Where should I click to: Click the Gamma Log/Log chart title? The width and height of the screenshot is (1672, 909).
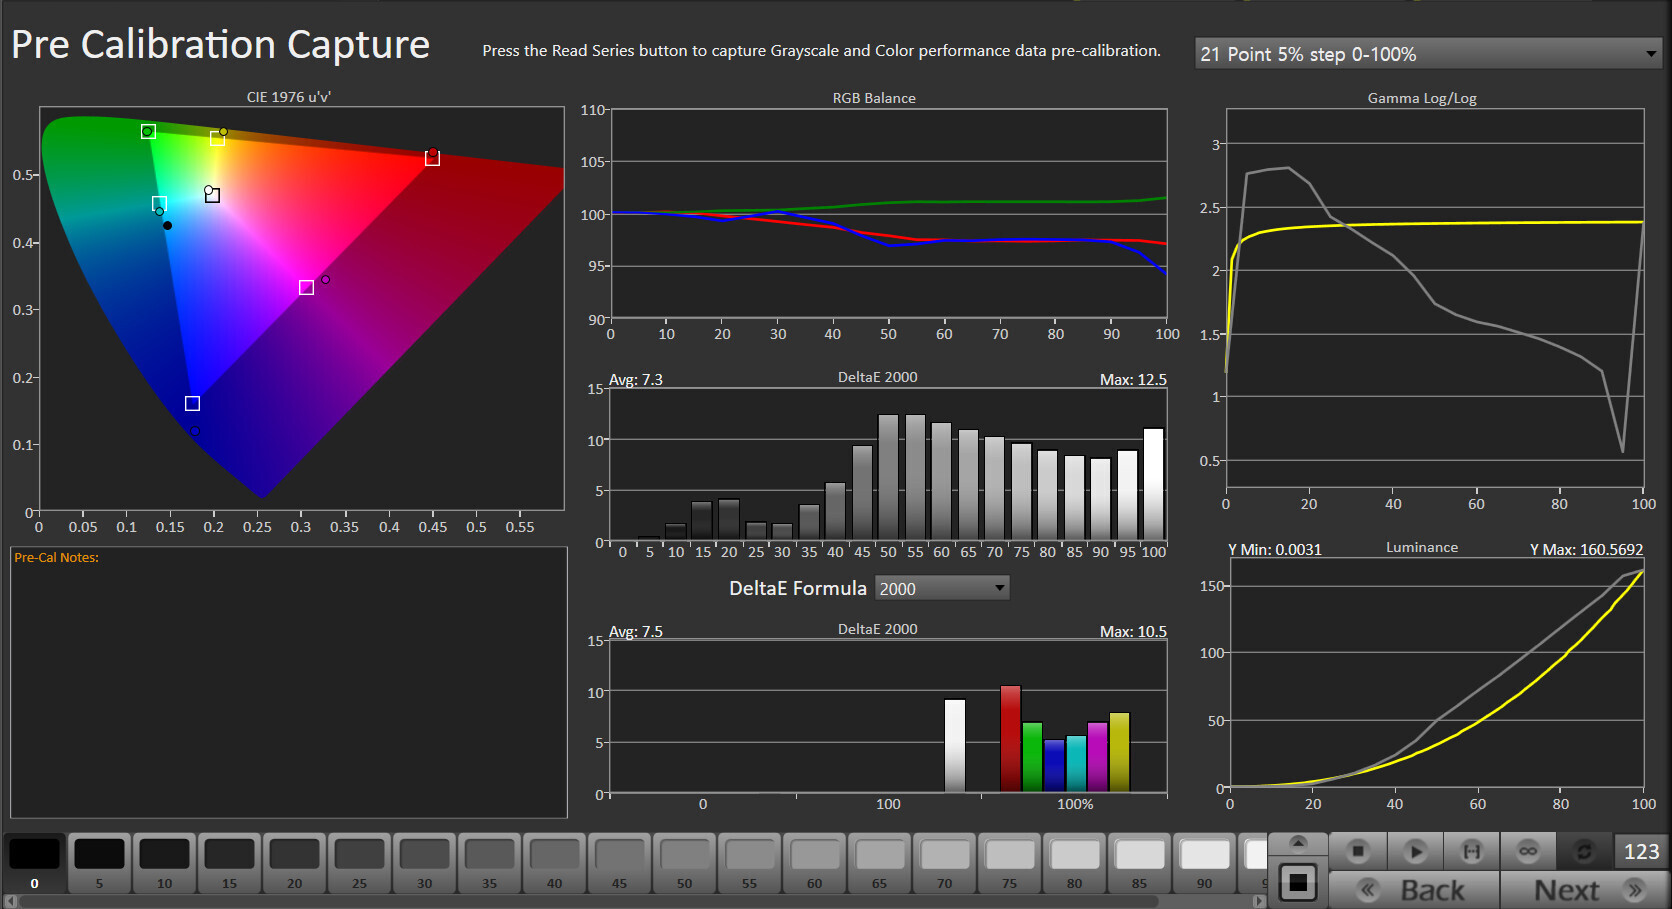pos(1422,98)
